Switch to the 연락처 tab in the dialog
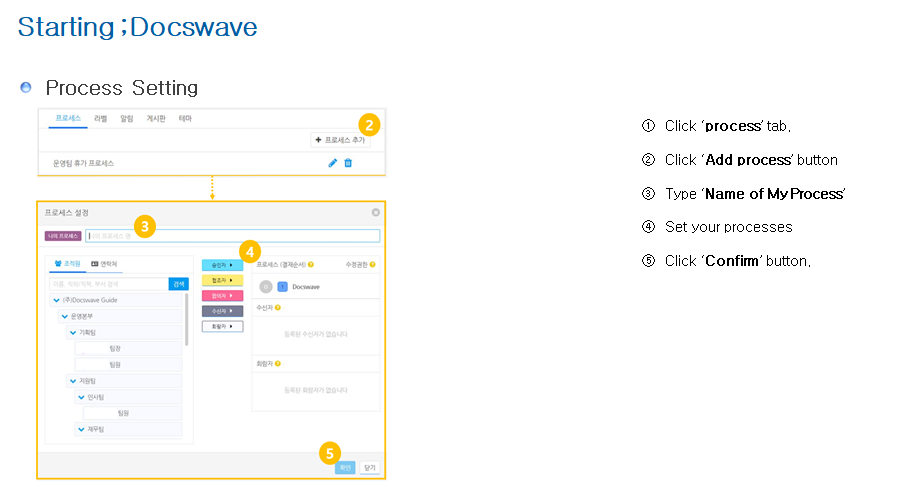Image resolution: width=915 pixels, height=483 pixels. (x=104, y=264)
